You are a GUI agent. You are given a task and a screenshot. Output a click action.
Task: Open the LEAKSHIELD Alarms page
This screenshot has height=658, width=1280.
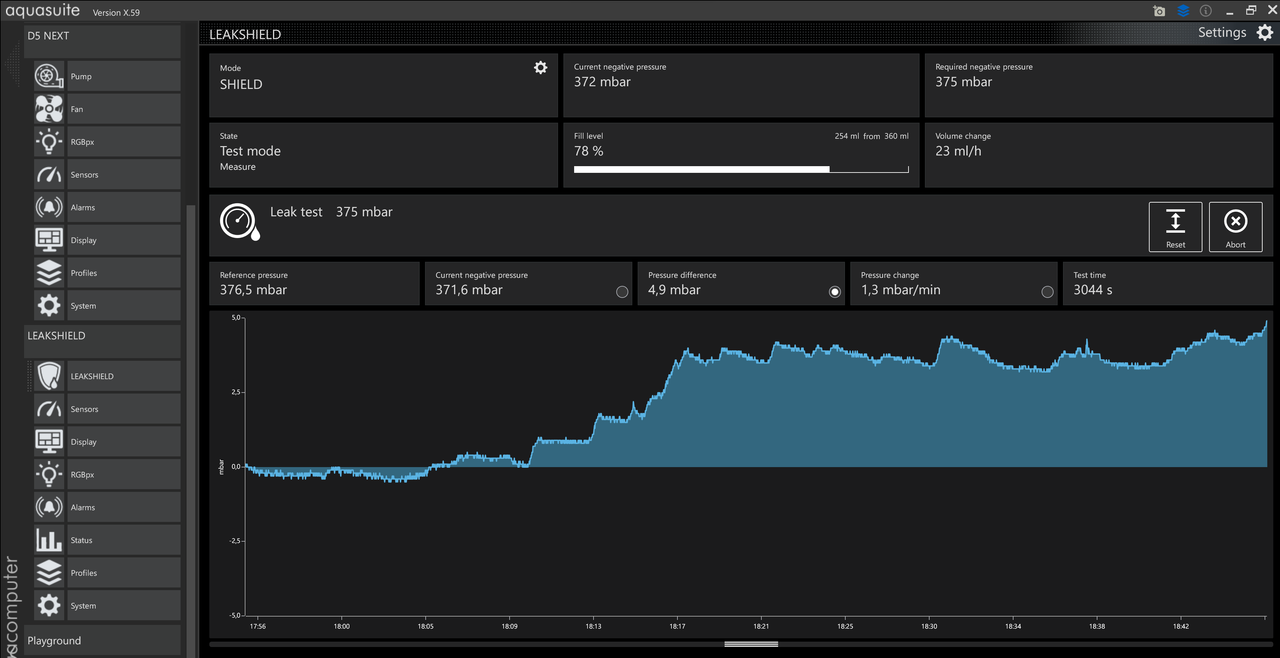click(107, 507)
